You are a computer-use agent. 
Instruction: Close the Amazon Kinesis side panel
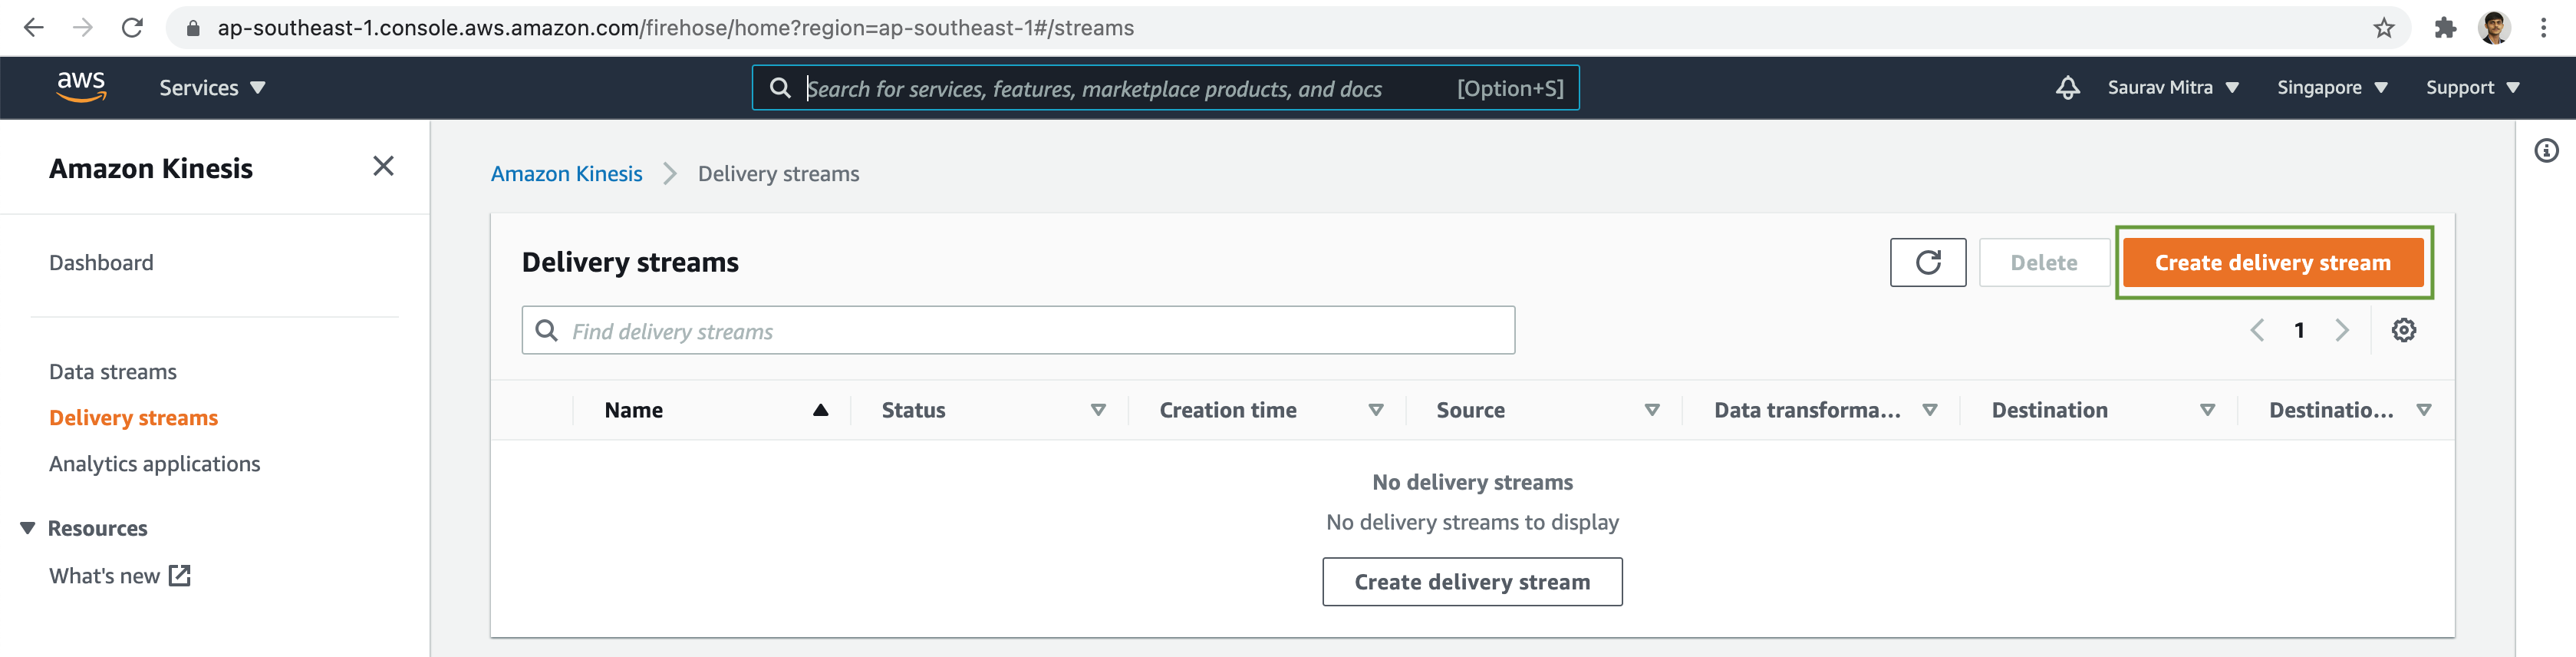[383, 166]
